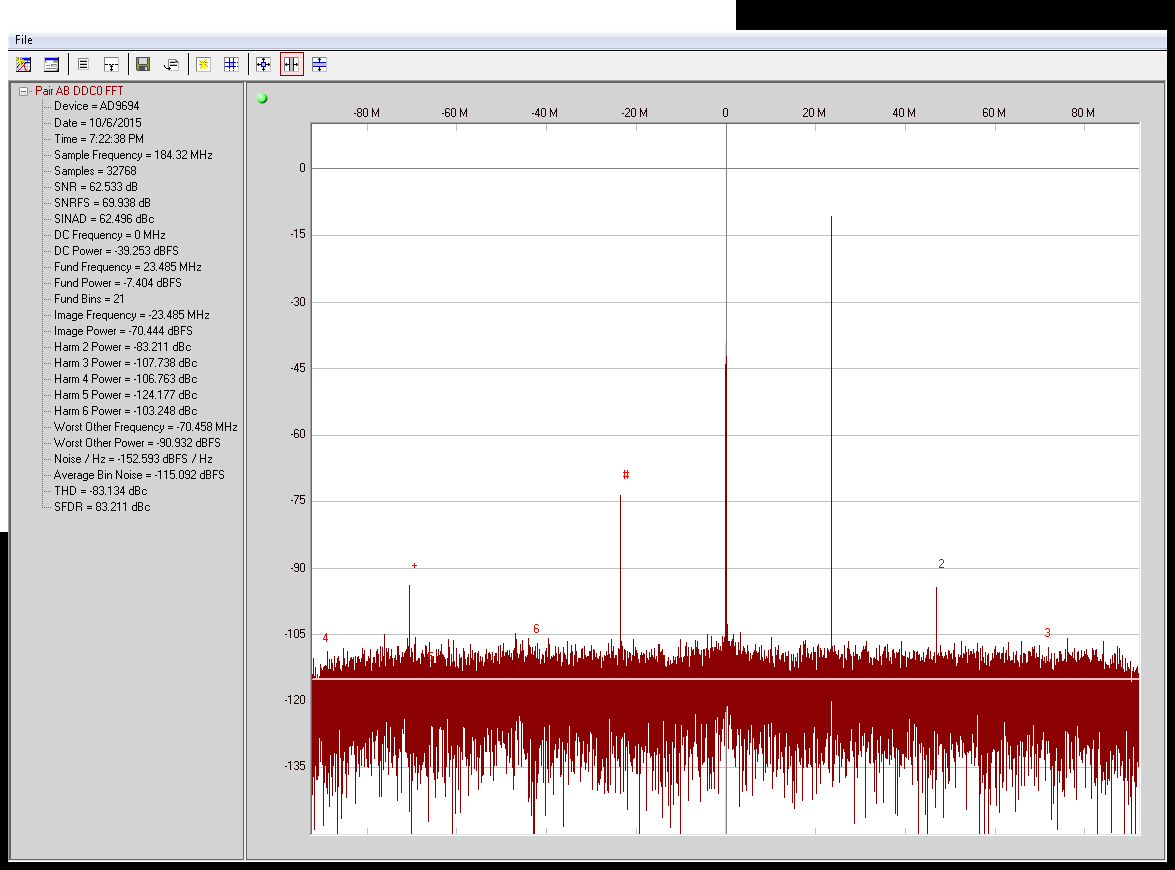
Task: Click the harmonic 2 marker on the plot
Action: (x=941, y=564)
